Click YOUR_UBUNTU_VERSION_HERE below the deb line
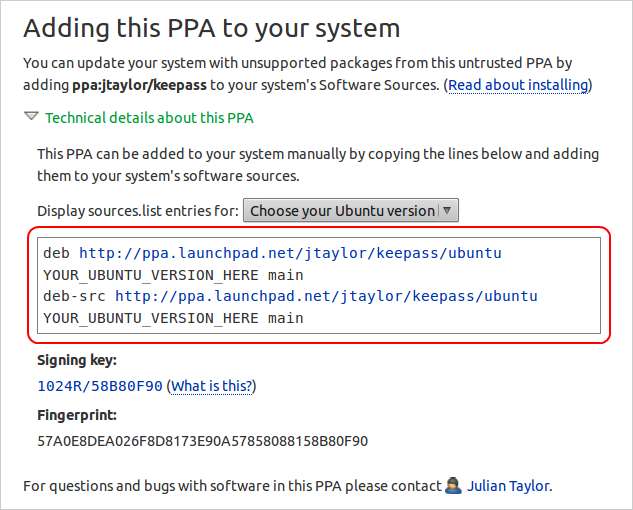The image size is (633, 510). [x=151, y=275]
